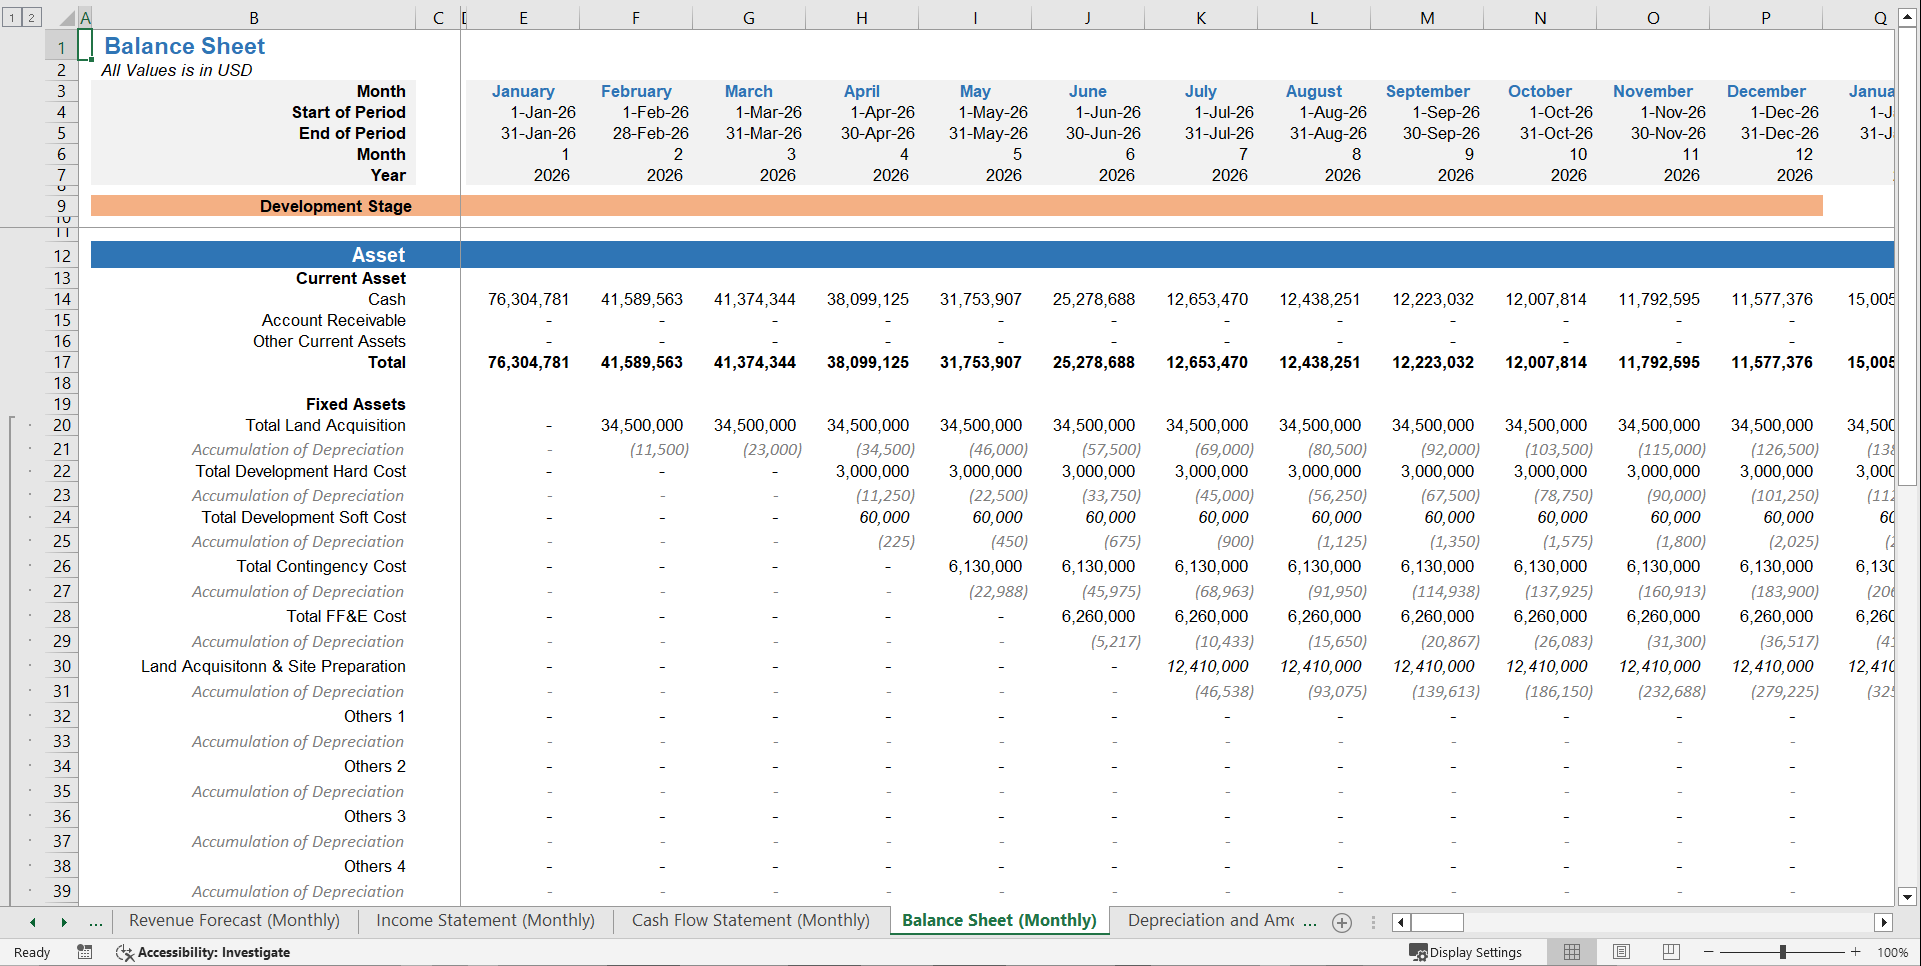
Task: Click the Select All triangle above row numbers
Action: point(66,17)
